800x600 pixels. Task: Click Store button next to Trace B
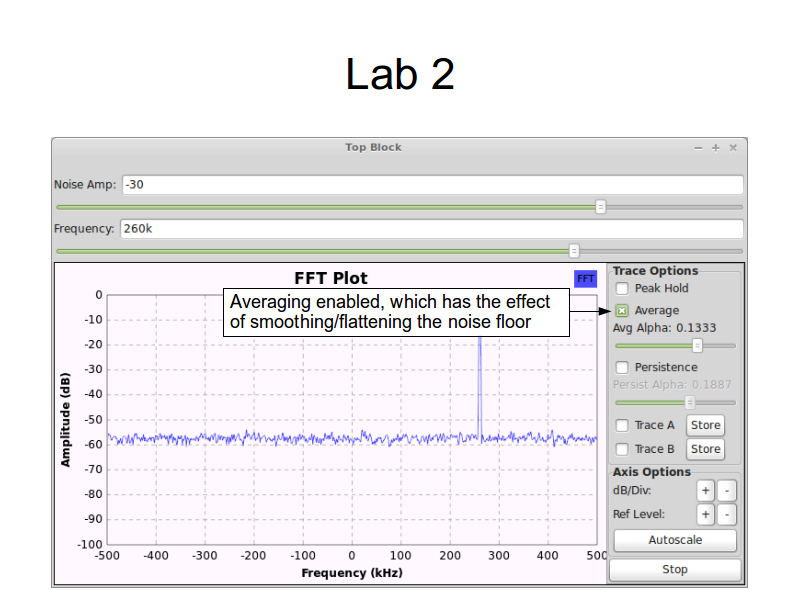[705, 450]
